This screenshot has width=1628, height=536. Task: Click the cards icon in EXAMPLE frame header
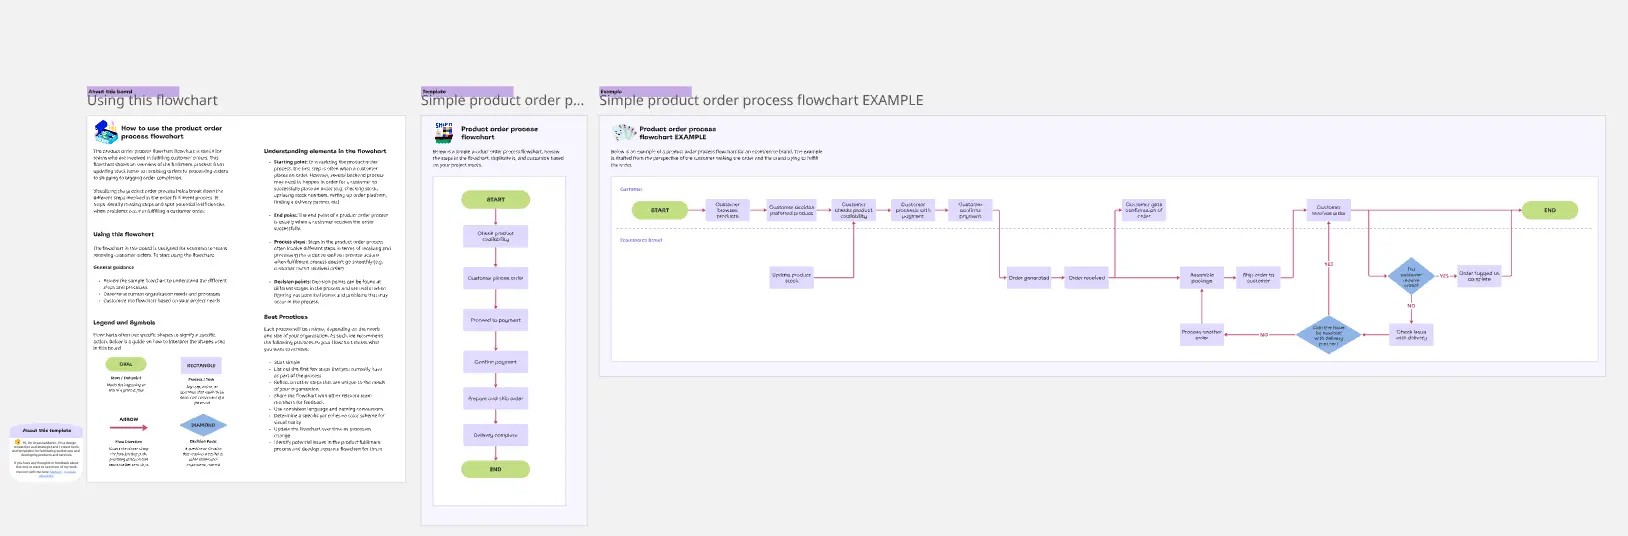(x=624, y=132)
